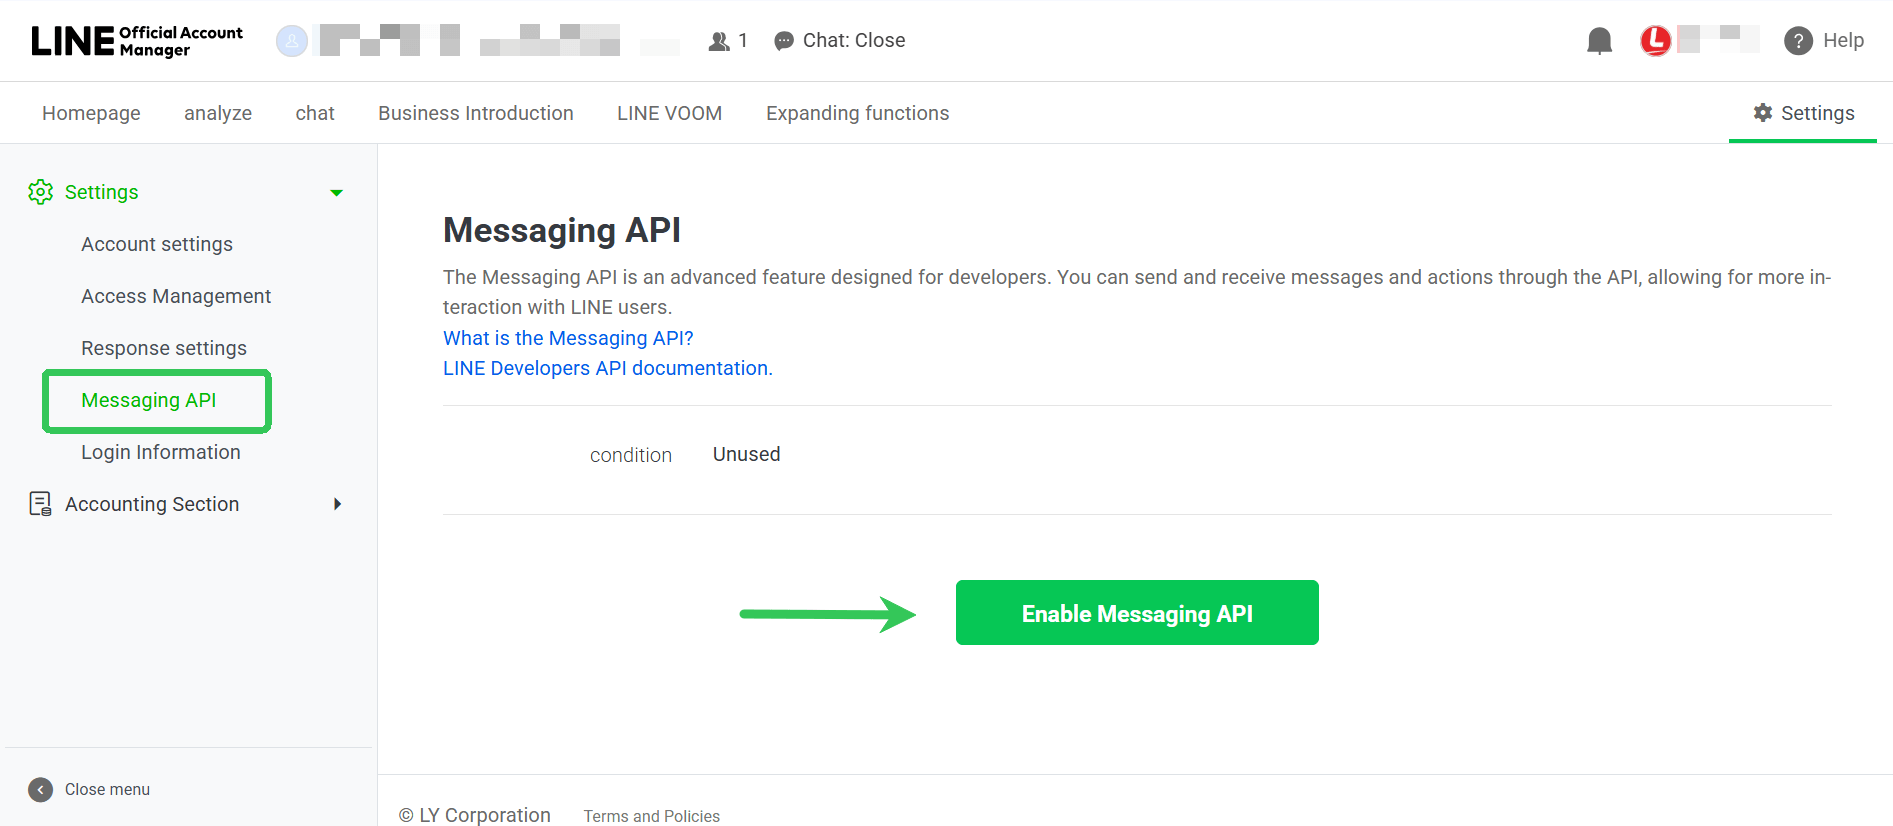Viewport: 1893px width, 826px height.
Task: Open Account settings in sidebar
Action: (157, 244)
